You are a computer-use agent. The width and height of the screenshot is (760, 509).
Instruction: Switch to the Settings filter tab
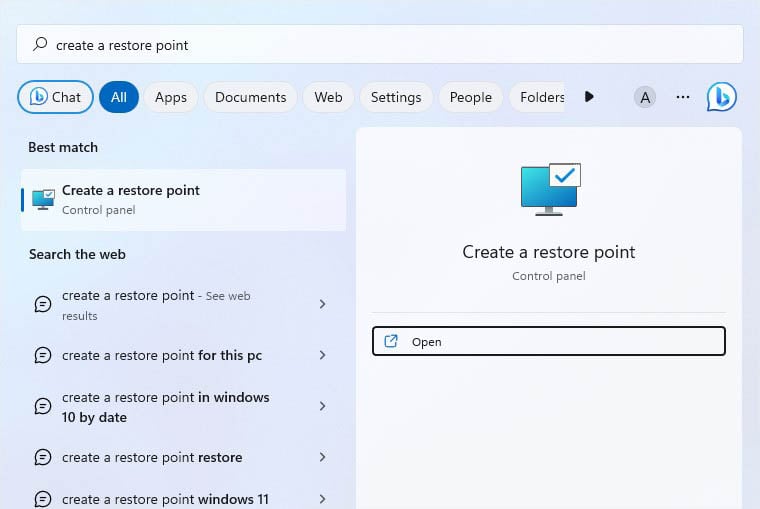coord(396,97)
